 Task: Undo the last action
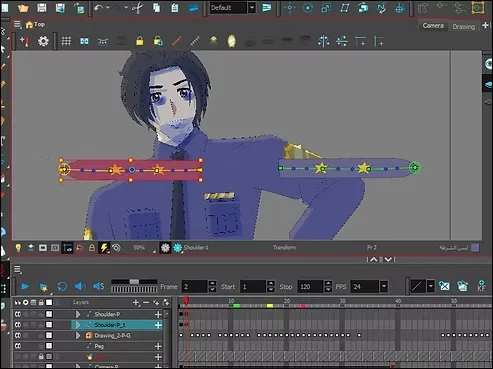point(98,8)
